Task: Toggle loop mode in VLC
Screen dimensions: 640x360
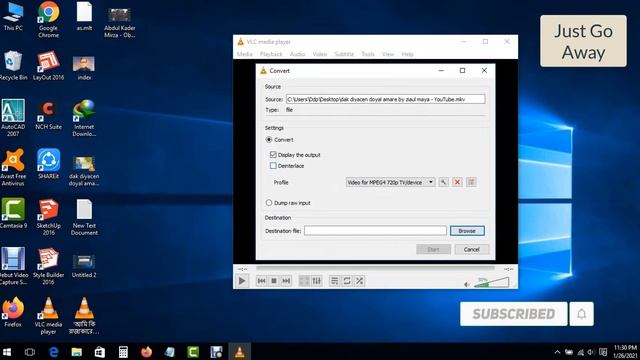Action: (x=347, y=281)
